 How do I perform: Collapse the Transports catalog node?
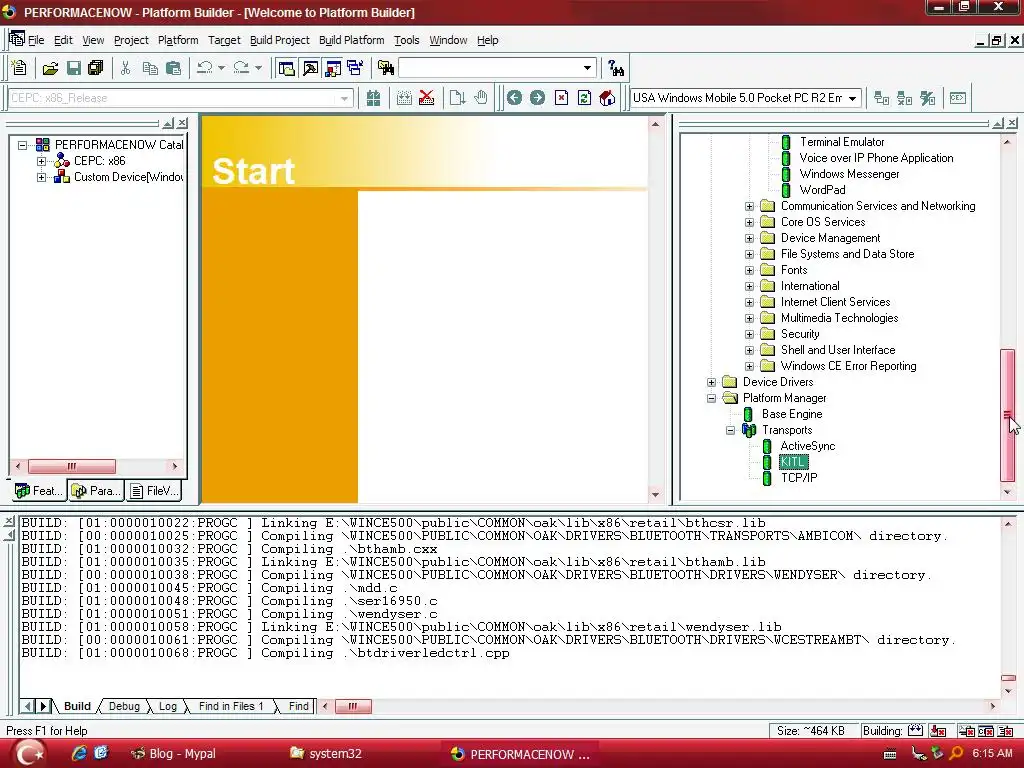(x=730, y=430)
